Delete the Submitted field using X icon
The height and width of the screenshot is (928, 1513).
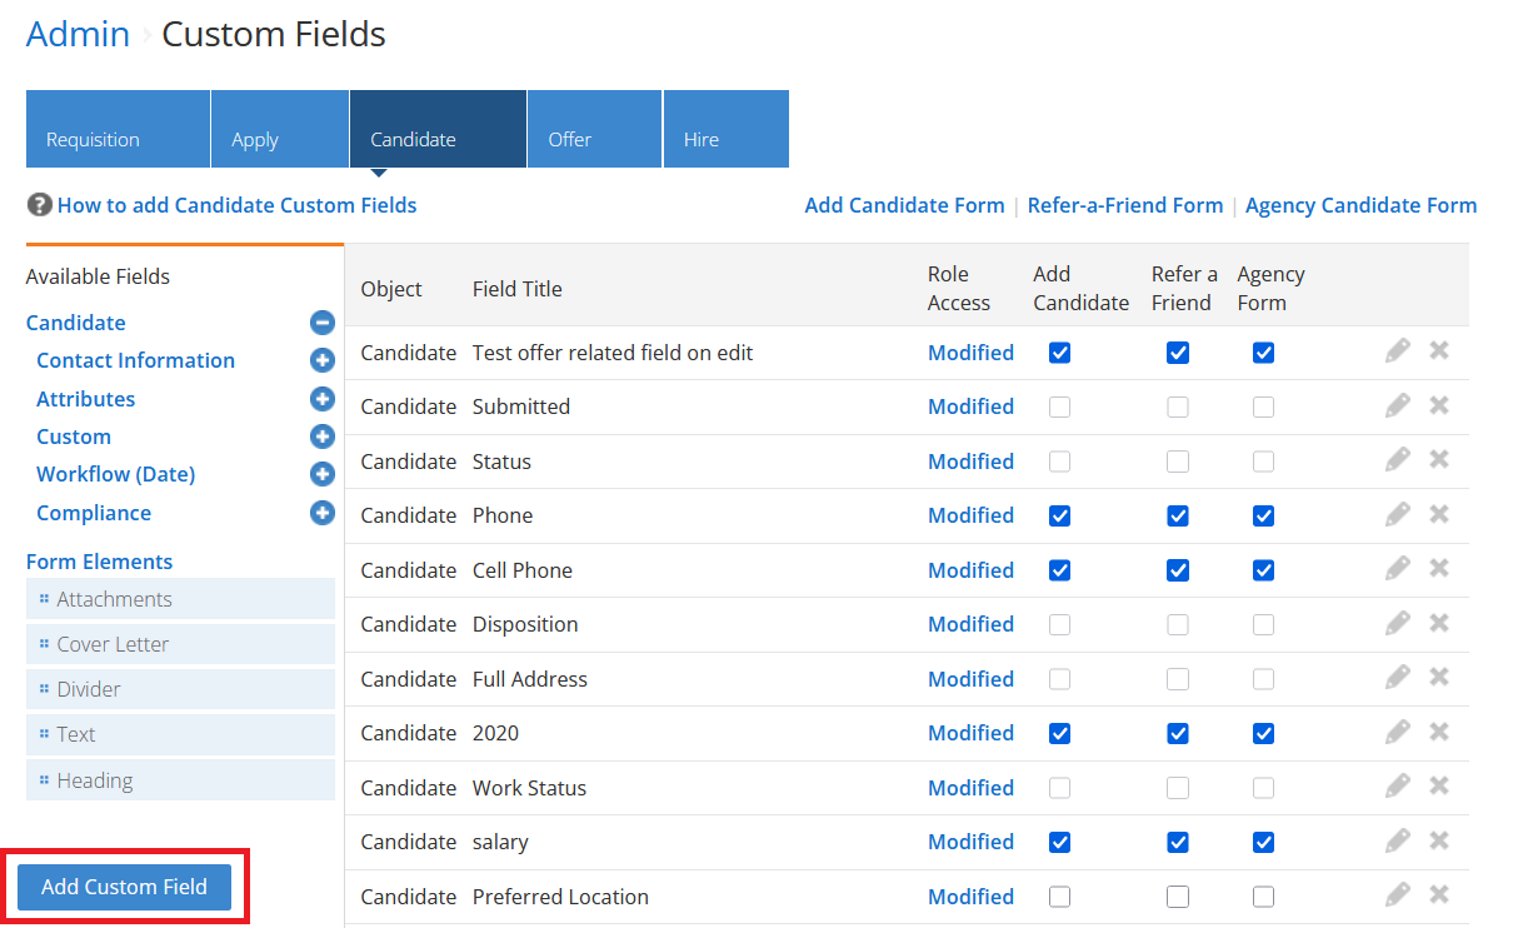pyautogui.click(x=1439, y=406)
